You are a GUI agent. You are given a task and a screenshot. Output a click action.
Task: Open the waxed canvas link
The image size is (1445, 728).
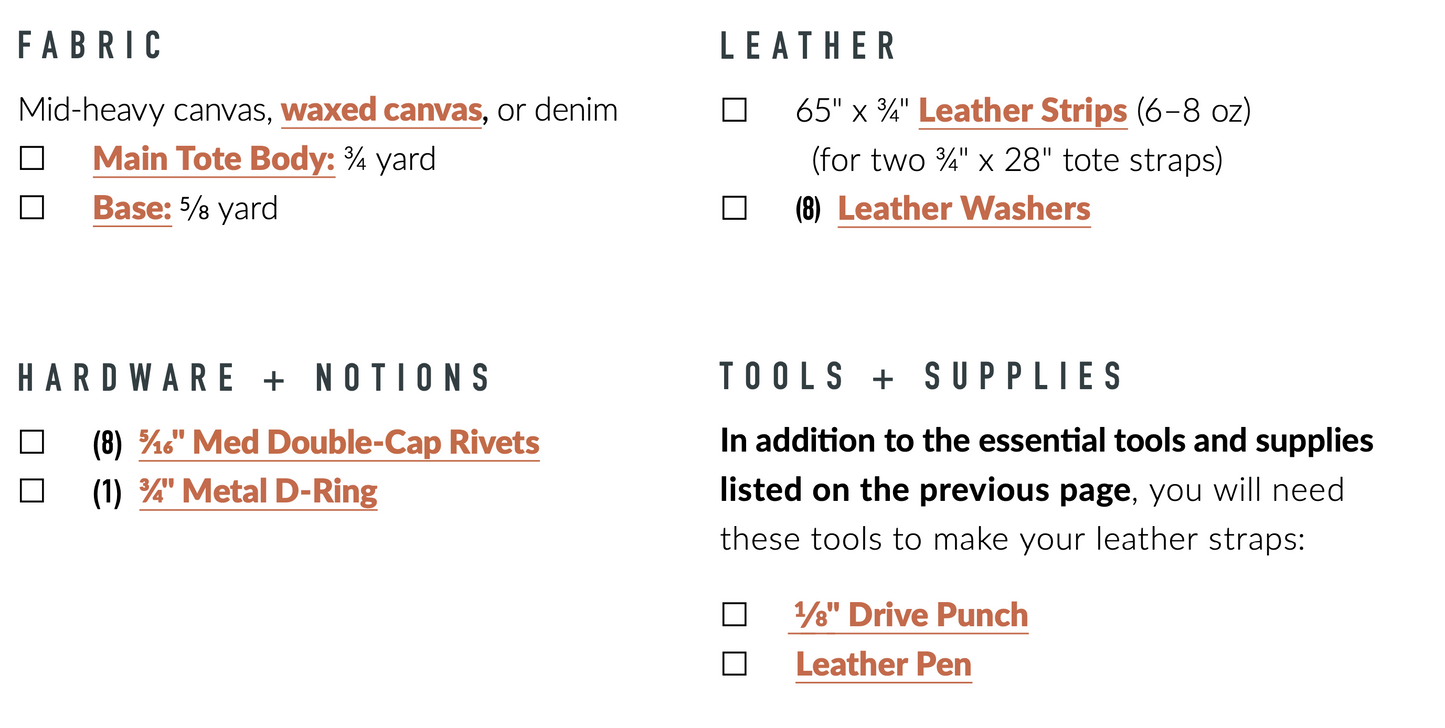382,109
